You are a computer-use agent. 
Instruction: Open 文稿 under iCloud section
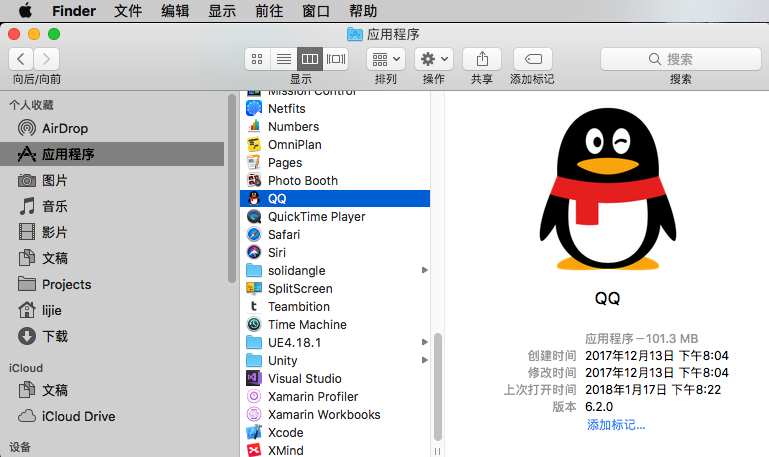coord(112,390)
